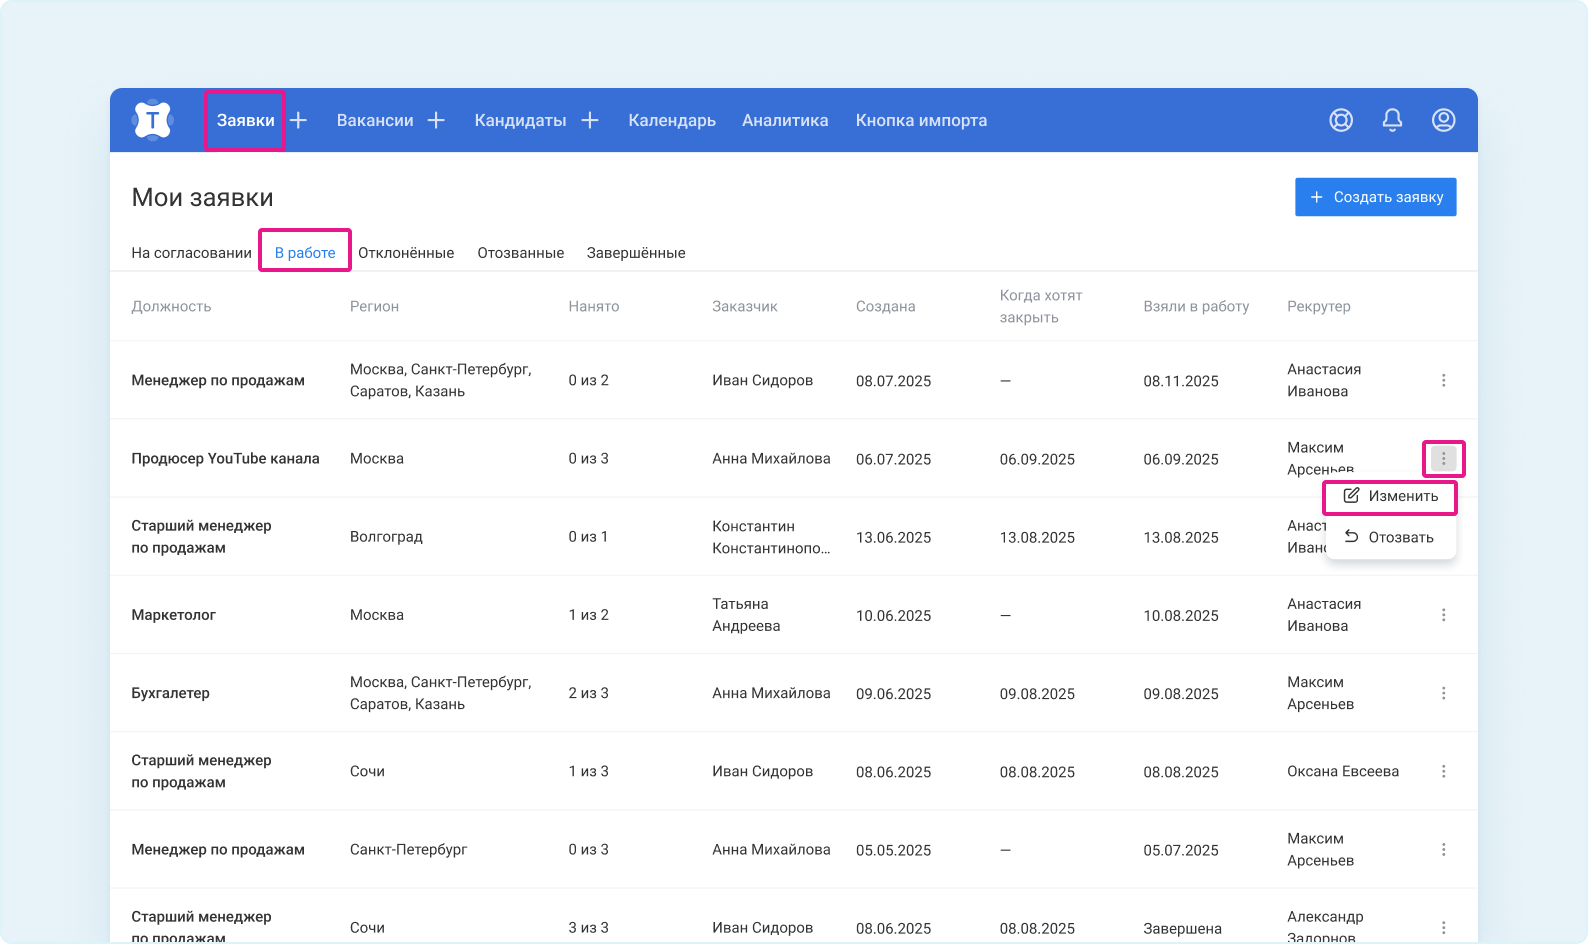The image size is (1588, 944).
Task: Open three-dot menu for Маркетолог row
Action: click(1443, 615)
